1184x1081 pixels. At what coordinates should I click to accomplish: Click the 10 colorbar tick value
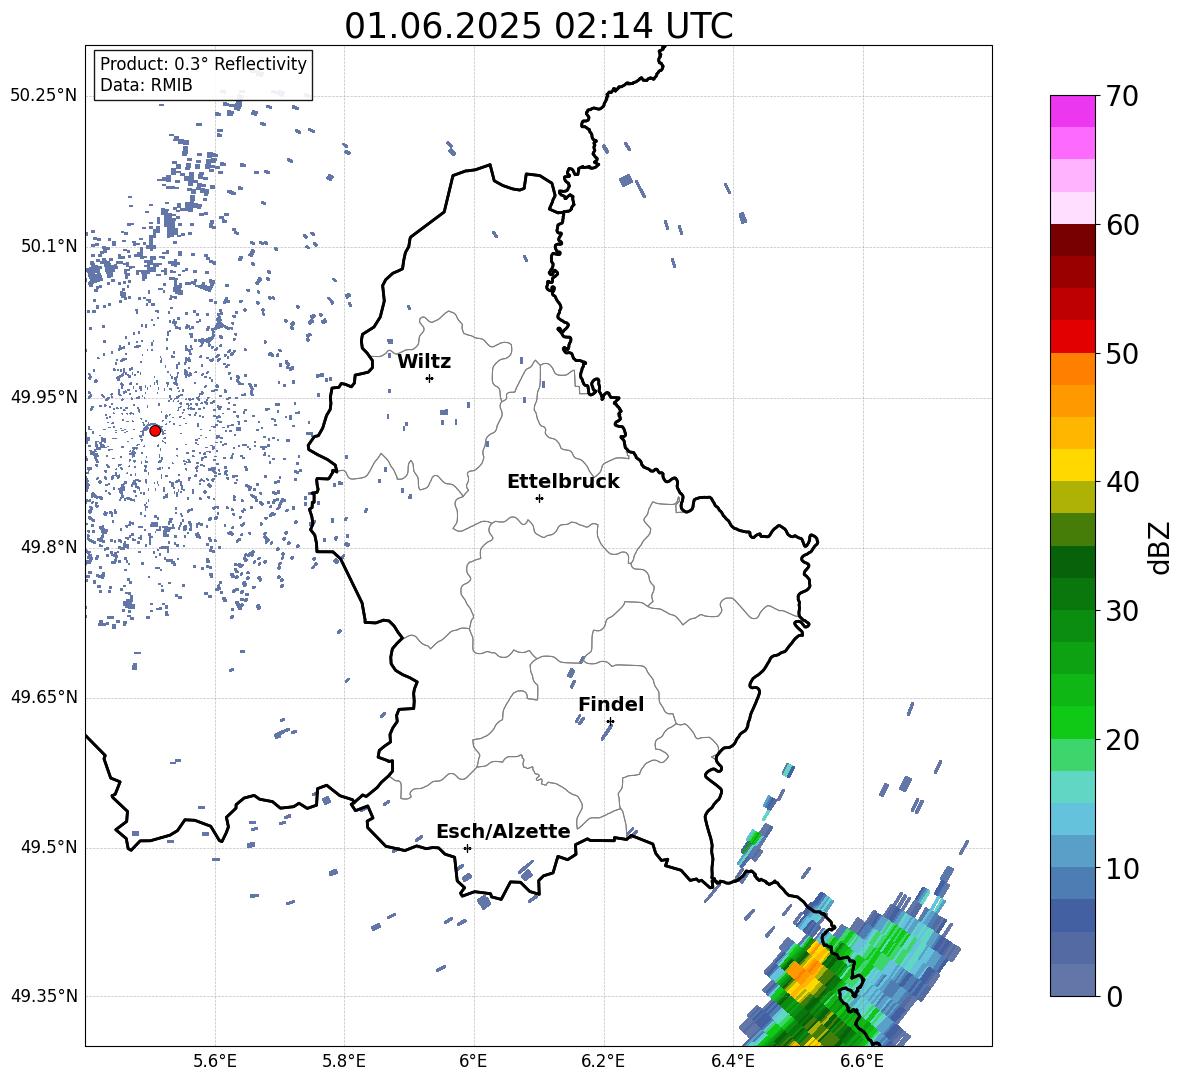[x=1122, y=868]
